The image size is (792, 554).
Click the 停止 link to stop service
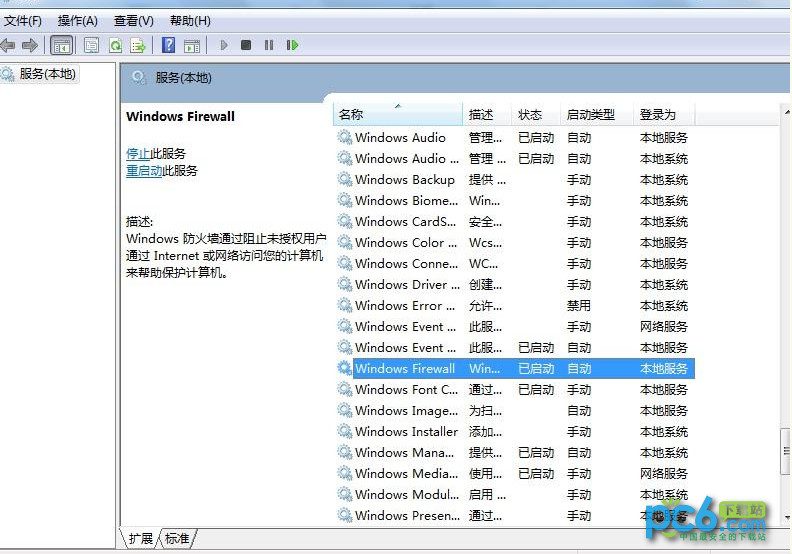pyautogui.click(x=138, y=154)
